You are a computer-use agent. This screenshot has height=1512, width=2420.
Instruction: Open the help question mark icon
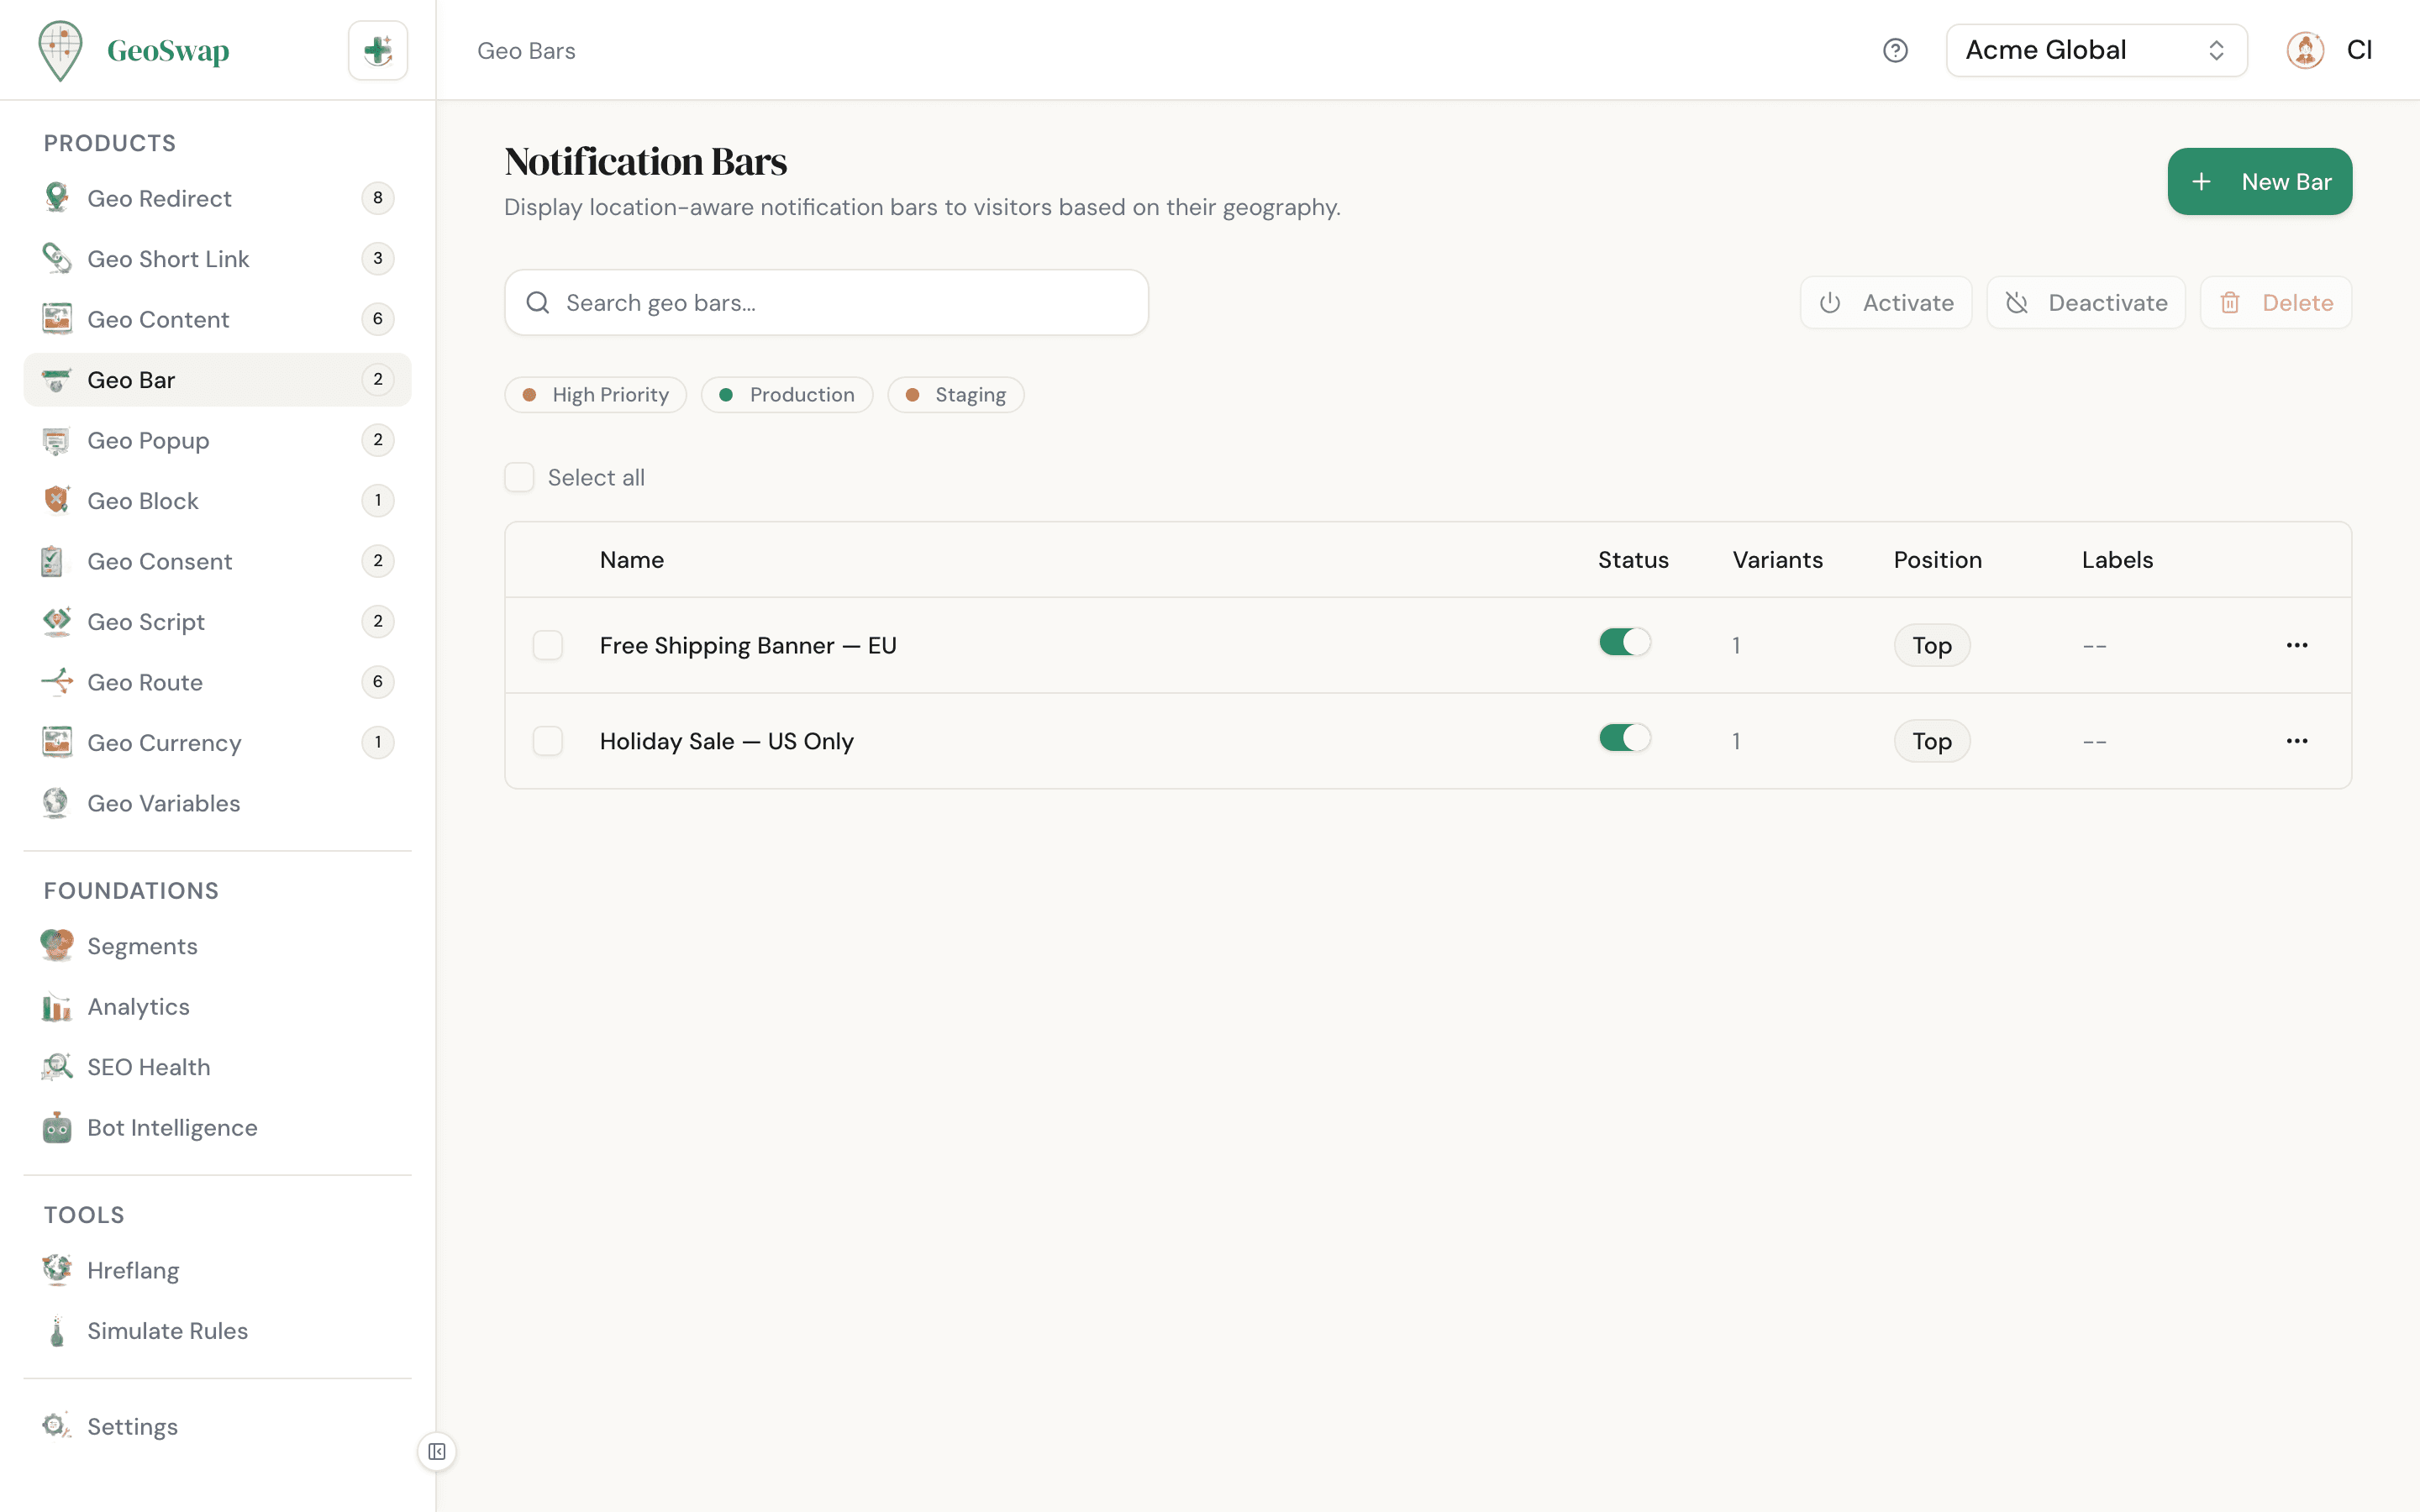coord(1896,50)
